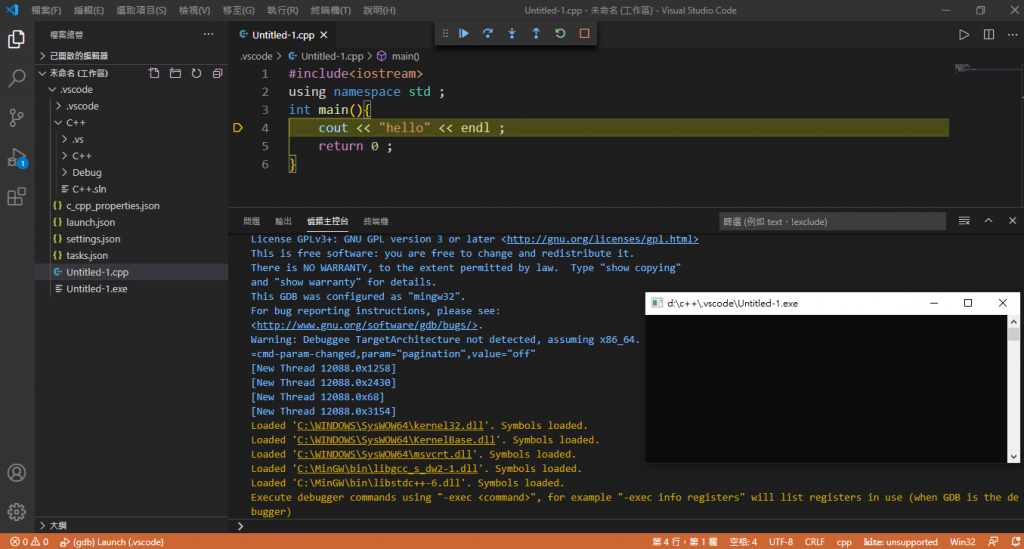
Task: Open the Source Control view
Action: click(x=16, y=117)
